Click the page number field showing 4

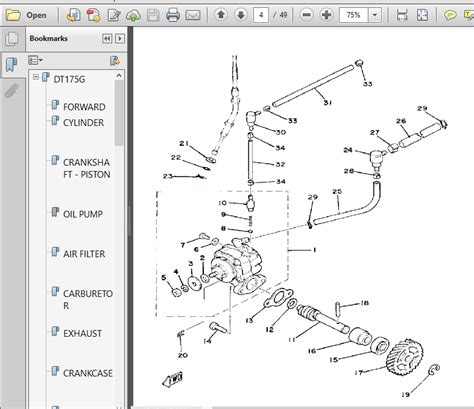(x=261, y=15)
